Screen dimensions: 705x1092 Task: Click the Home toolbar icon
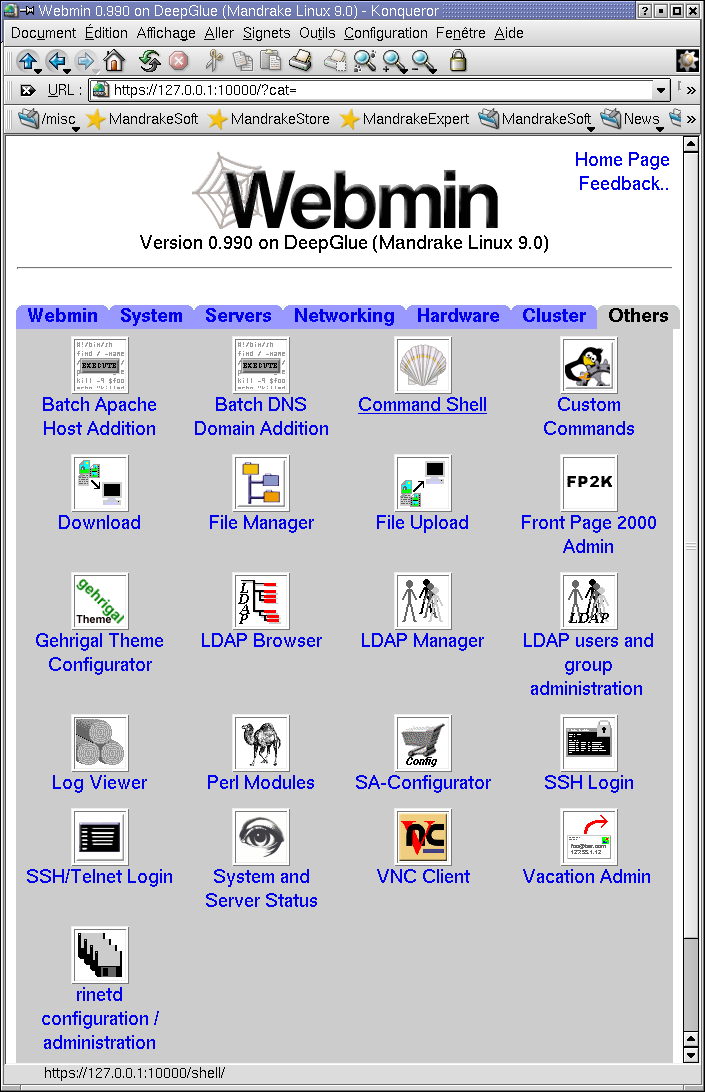coord(114,61)
